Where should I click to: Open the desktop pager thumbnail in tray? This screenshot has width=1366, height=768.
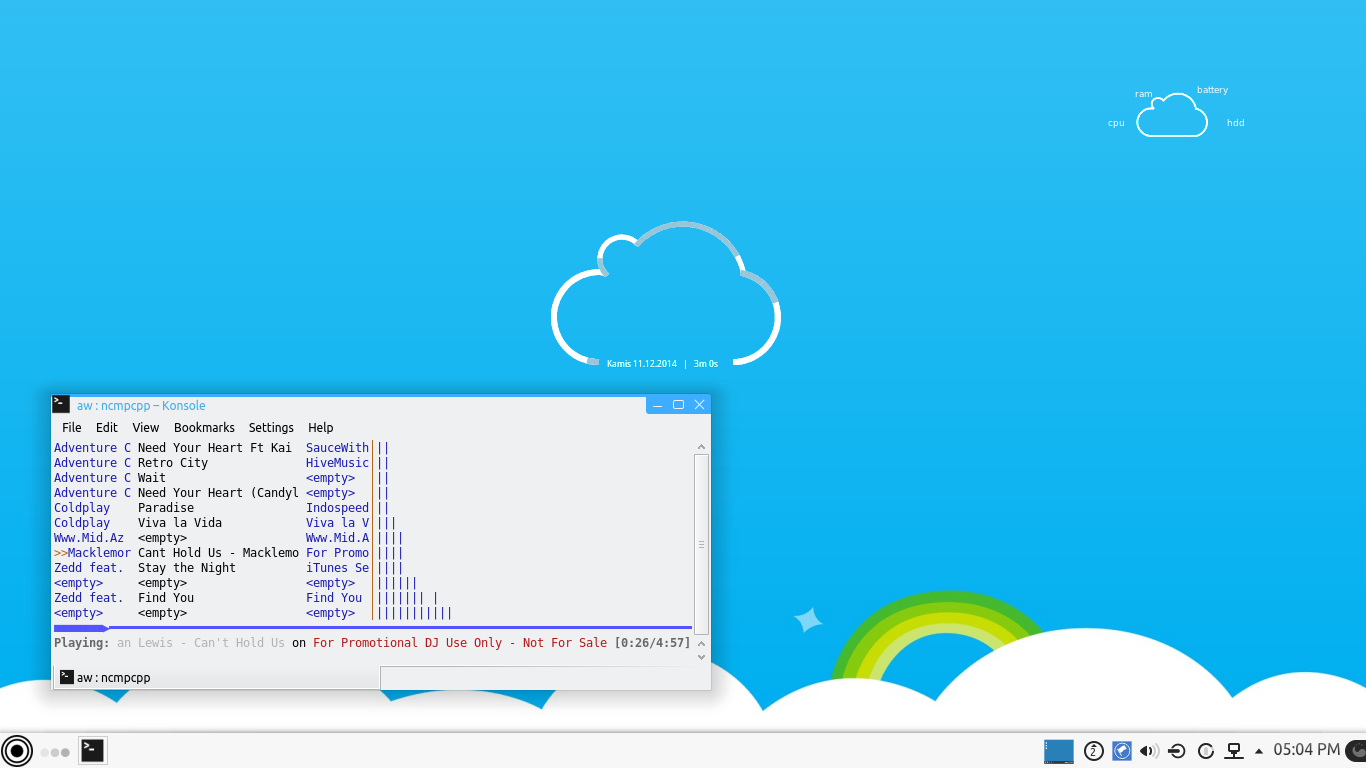pos(1058,751)
